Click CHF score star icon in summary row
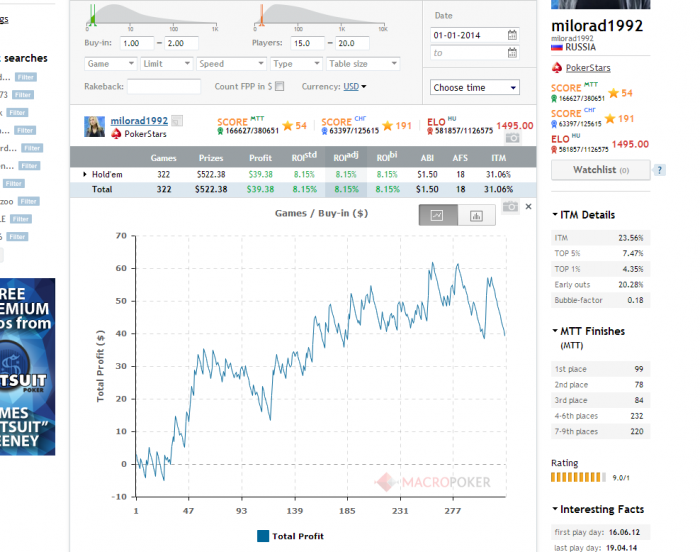 tap(388, 126)
